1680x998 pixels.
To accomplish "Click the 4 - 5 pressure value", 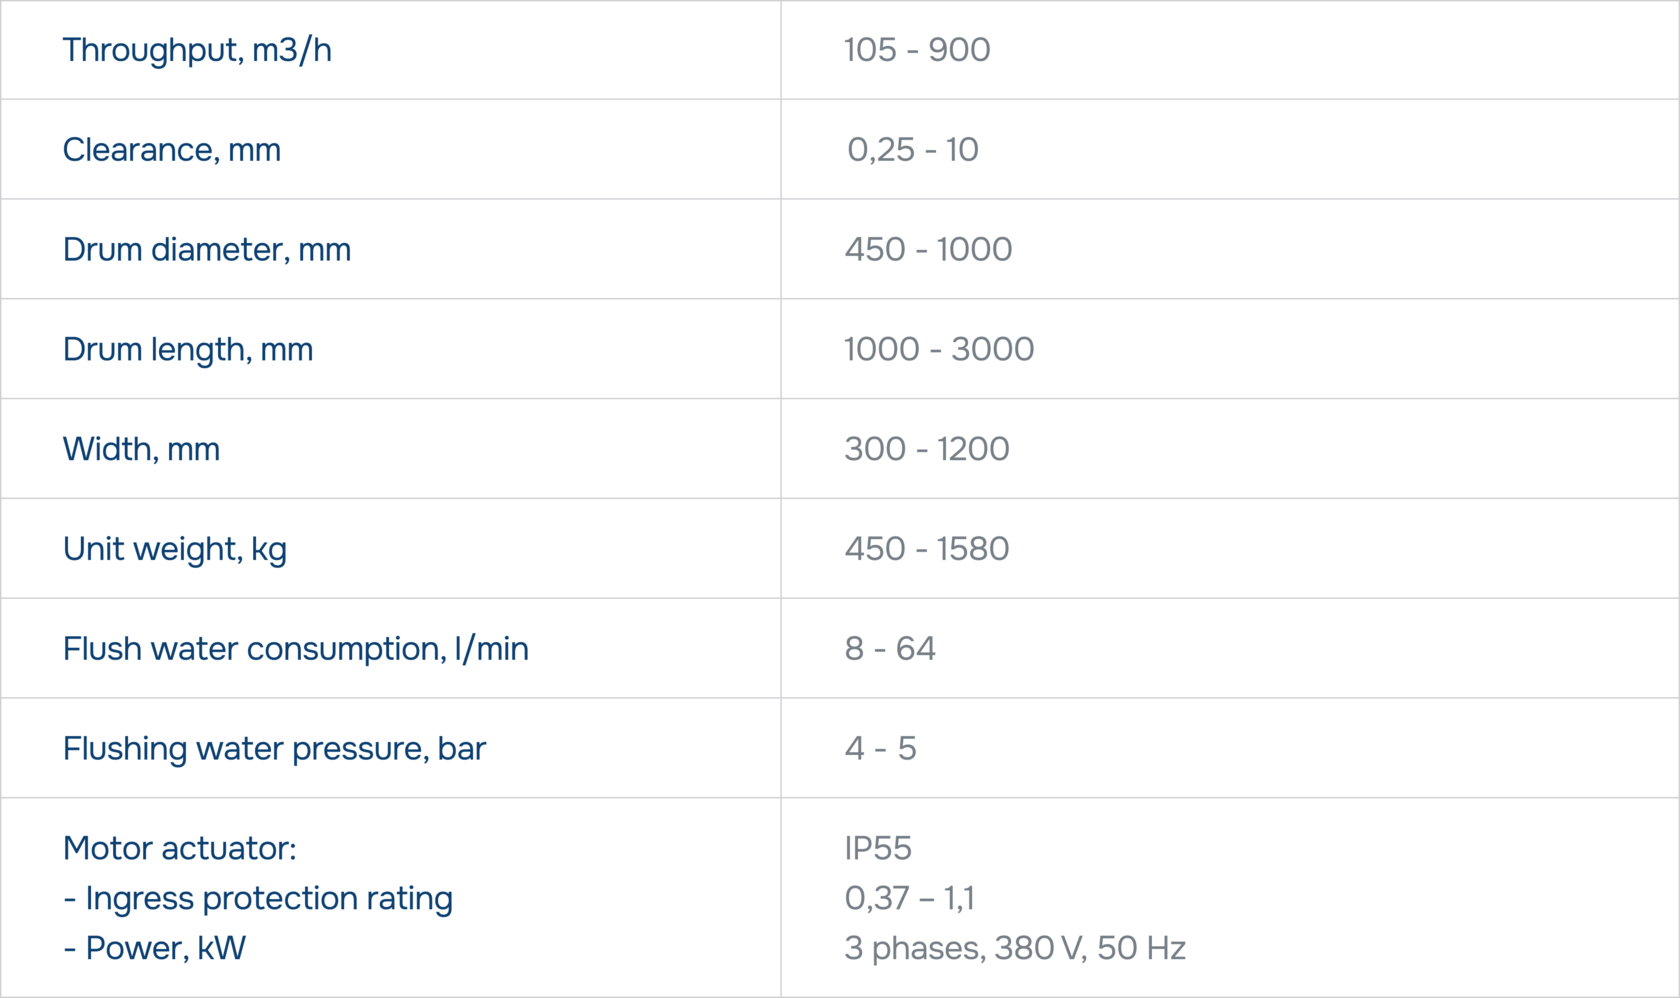I will [x=880, y=749].
